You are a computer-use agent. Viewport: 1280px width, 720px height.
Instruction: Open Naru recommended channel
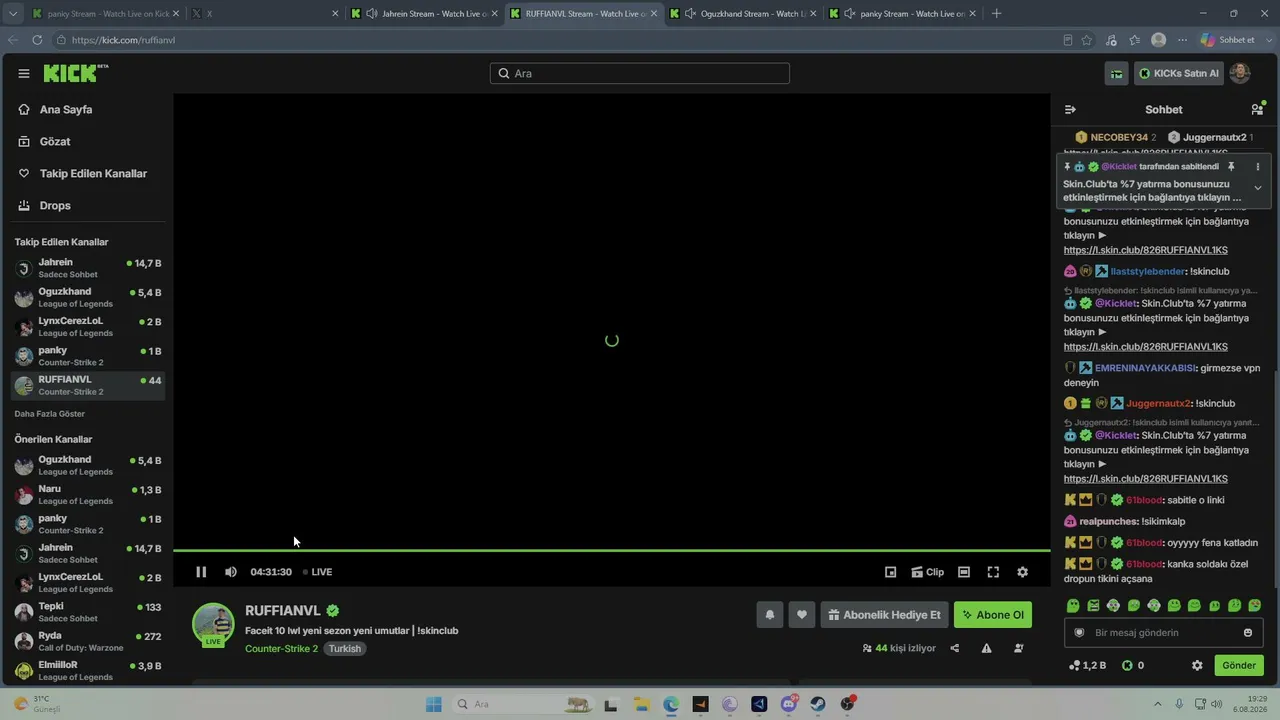click(x=88, y=495)
